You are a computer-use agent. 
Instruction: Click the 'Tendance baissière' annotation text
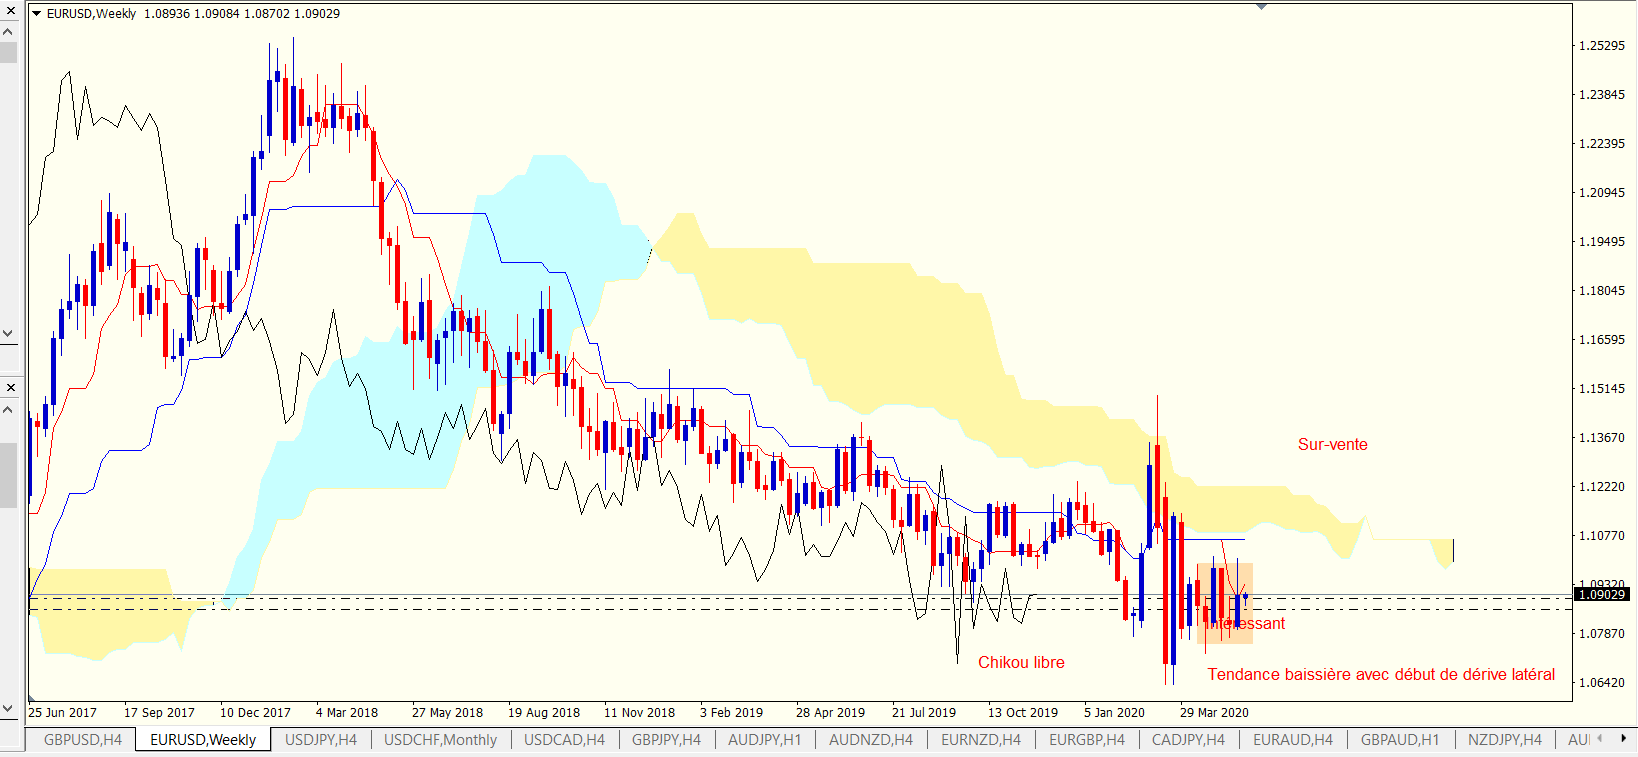tap(1380, 675)
